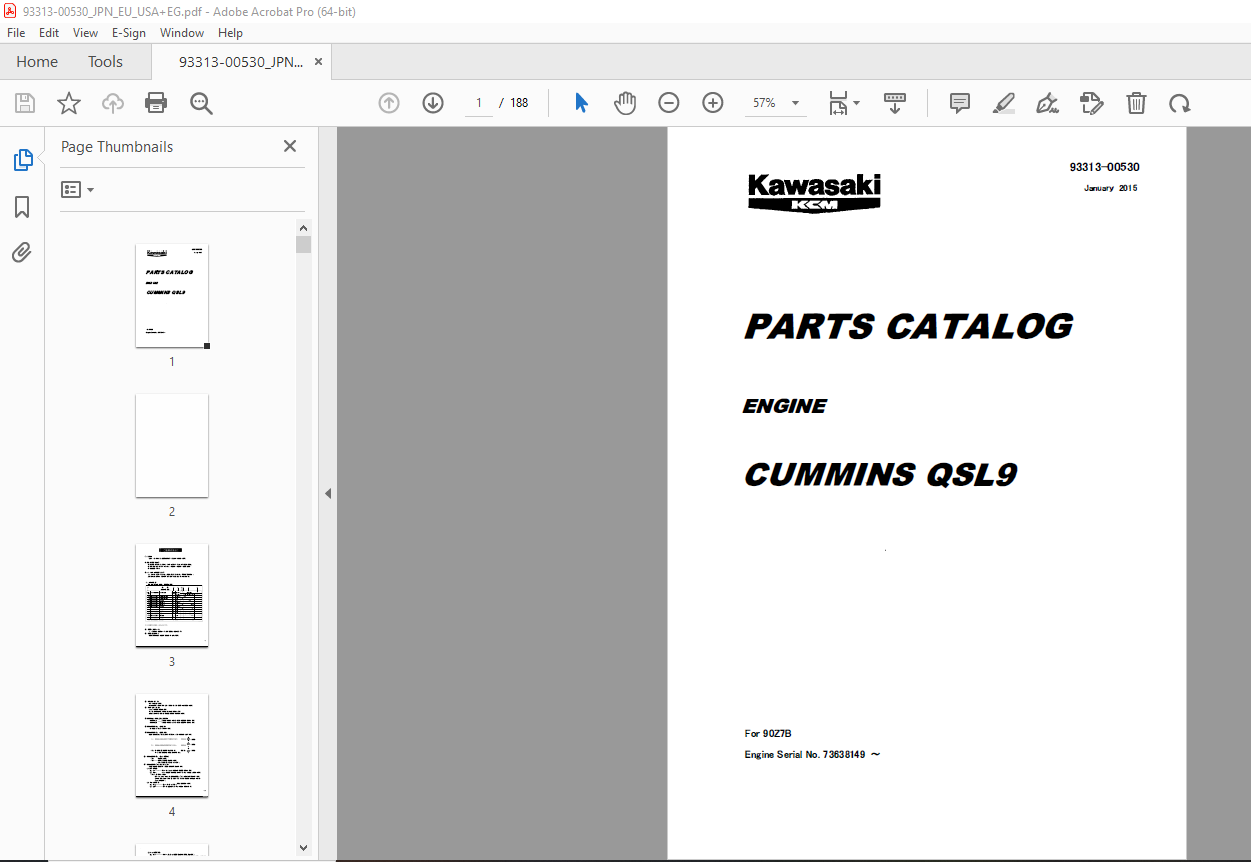Delete page with trash icon
This screenshot has height=862, width=1251.
(x=1136, y=103)
